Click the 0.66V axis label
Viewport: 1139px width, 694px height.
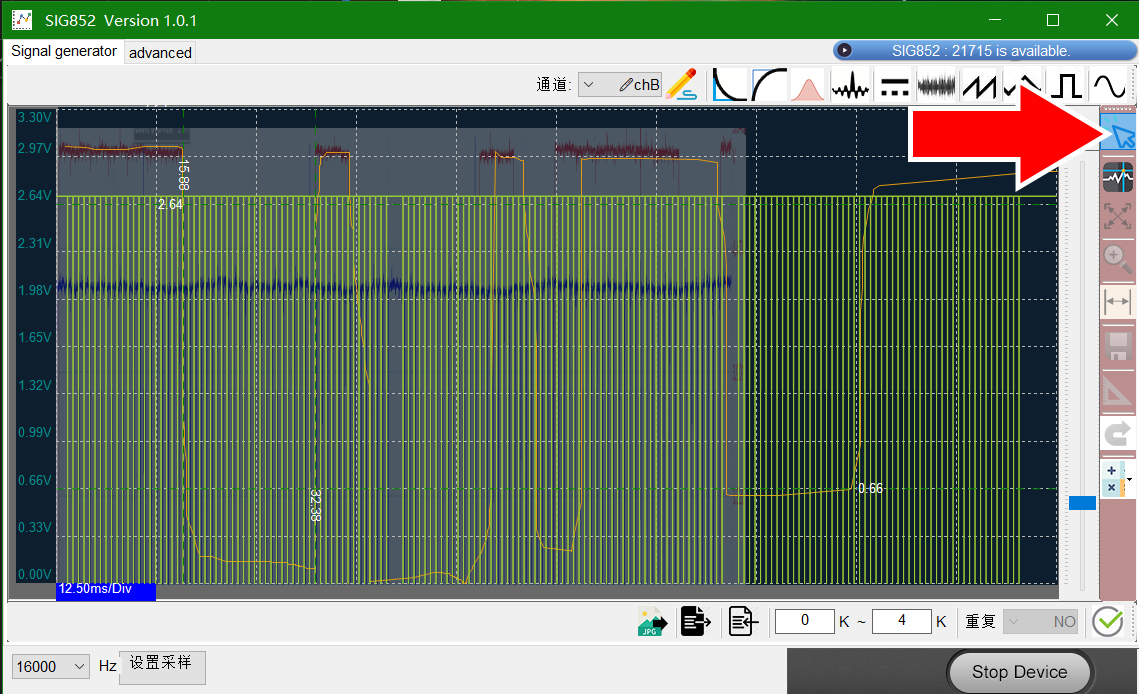tap(34, 480)
